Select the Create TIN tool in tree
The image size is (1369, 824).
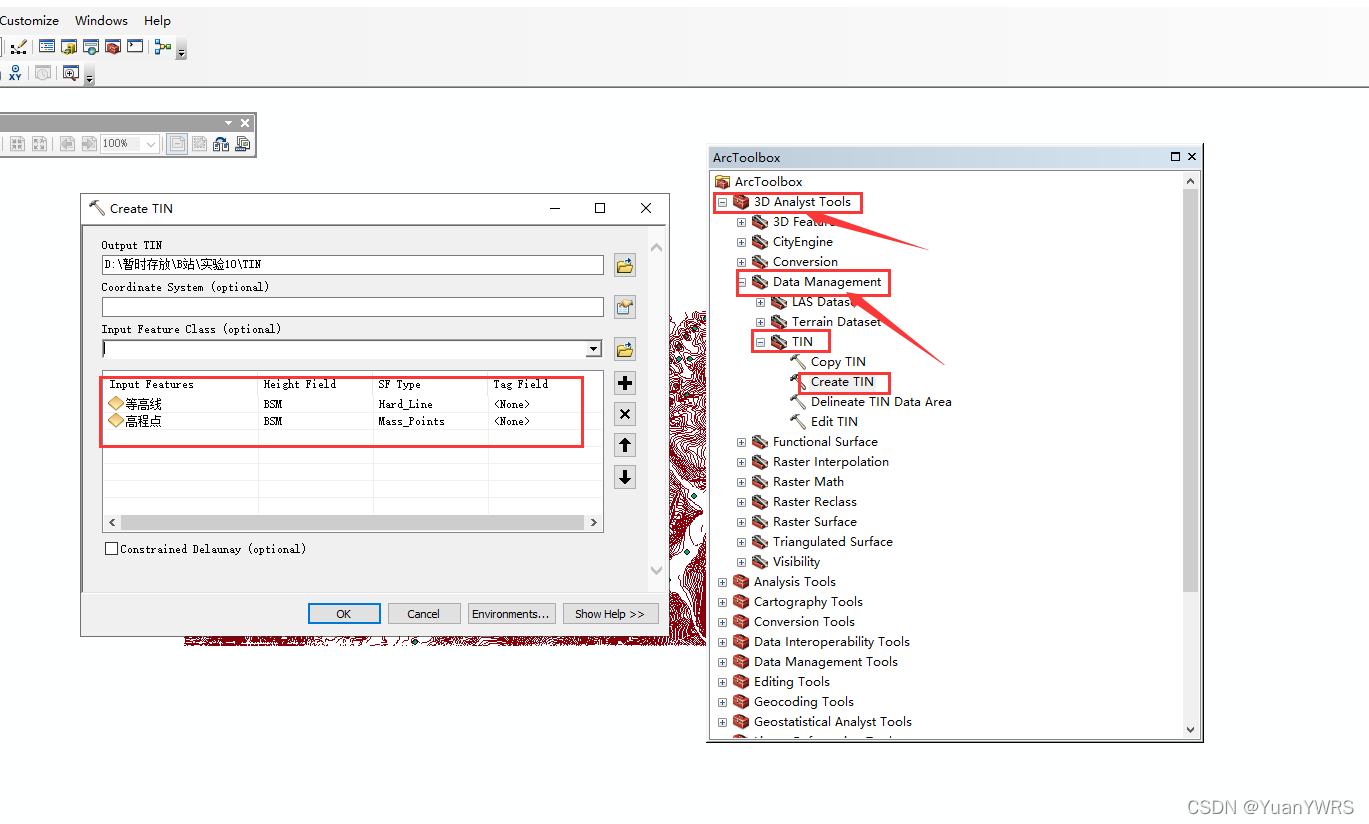click(x=842, y=382)
